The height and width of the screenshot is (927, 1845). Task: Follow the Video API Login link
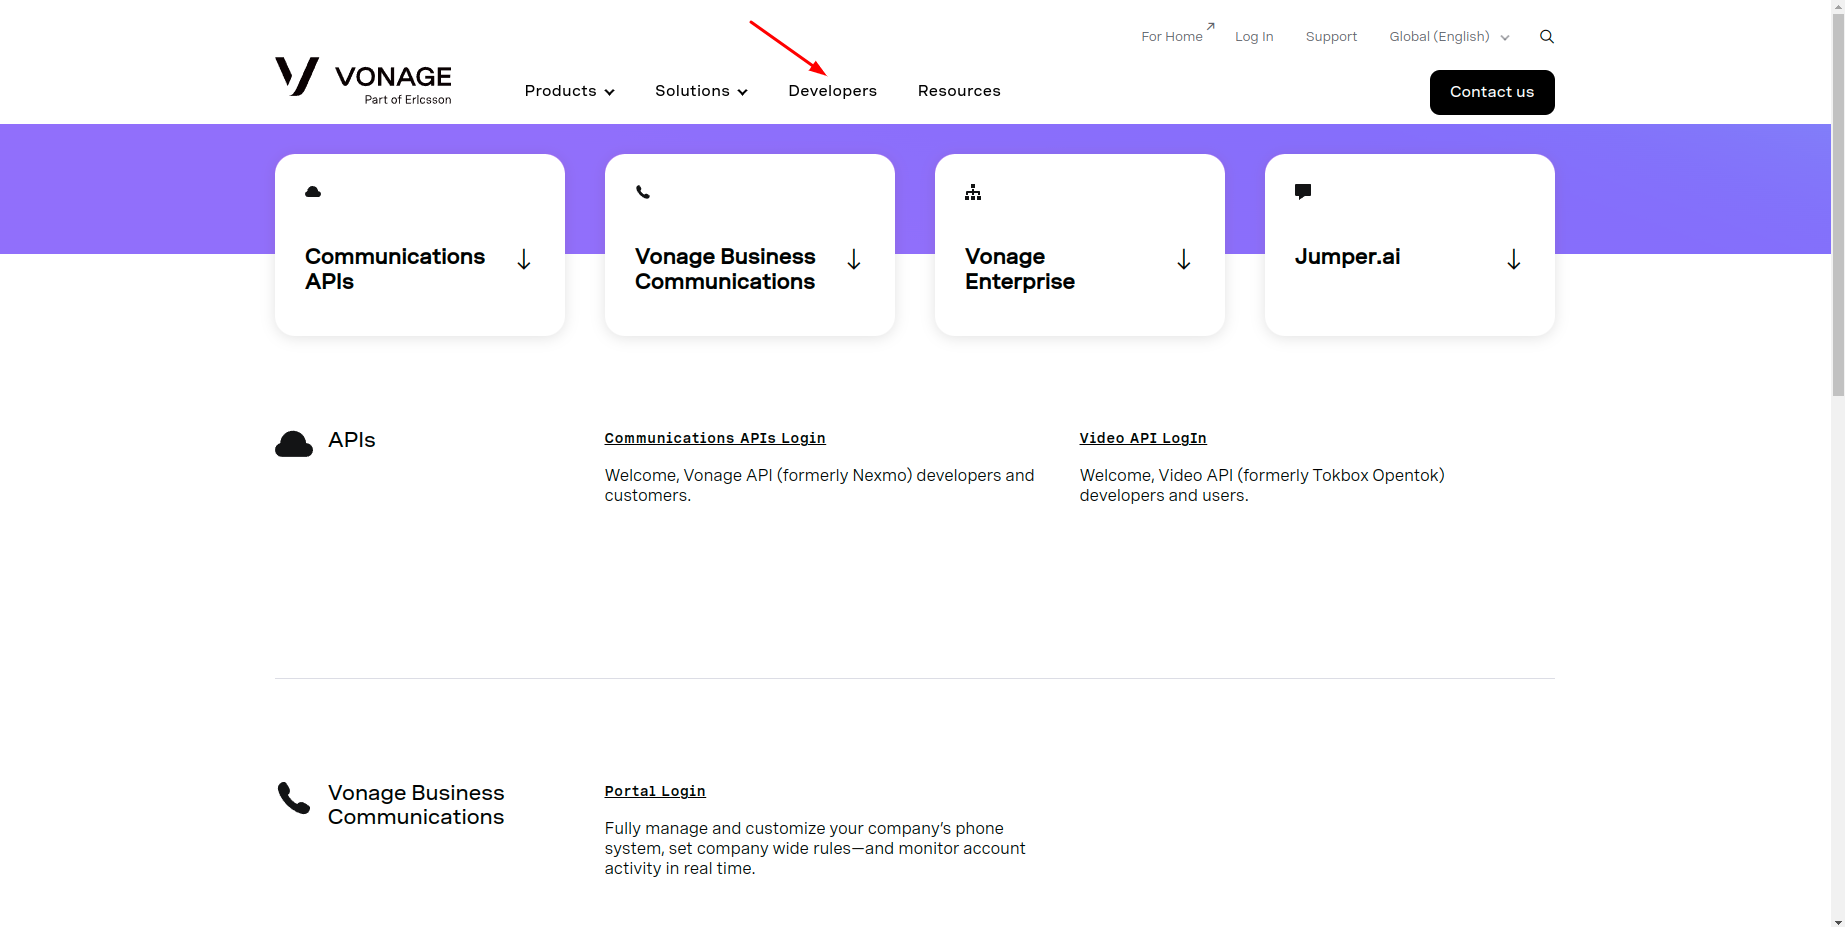pos(1143,438)
